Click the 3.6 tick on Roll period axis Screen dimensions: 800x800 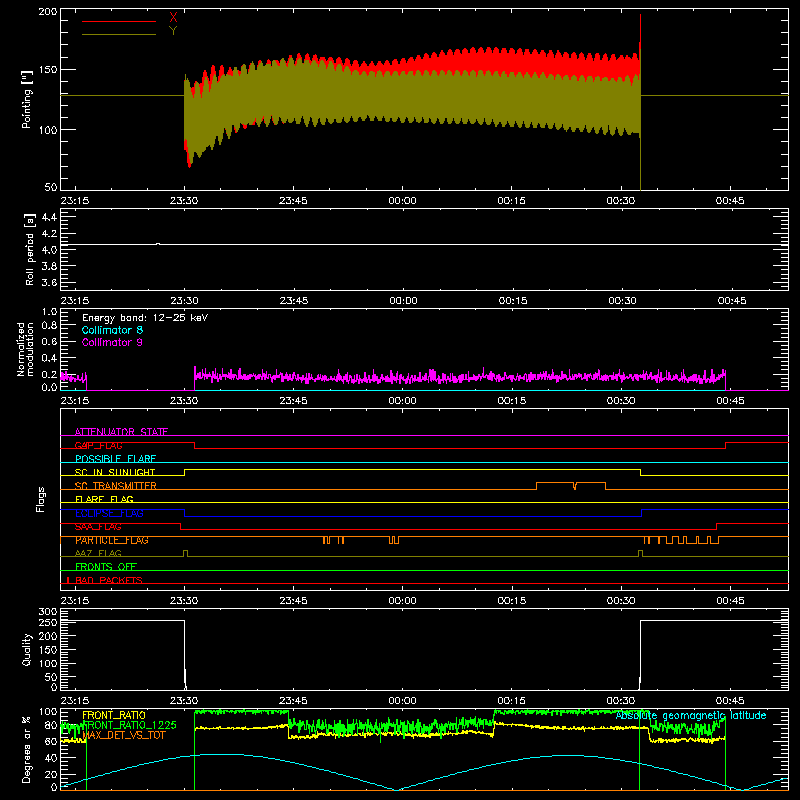pos(49,282)
